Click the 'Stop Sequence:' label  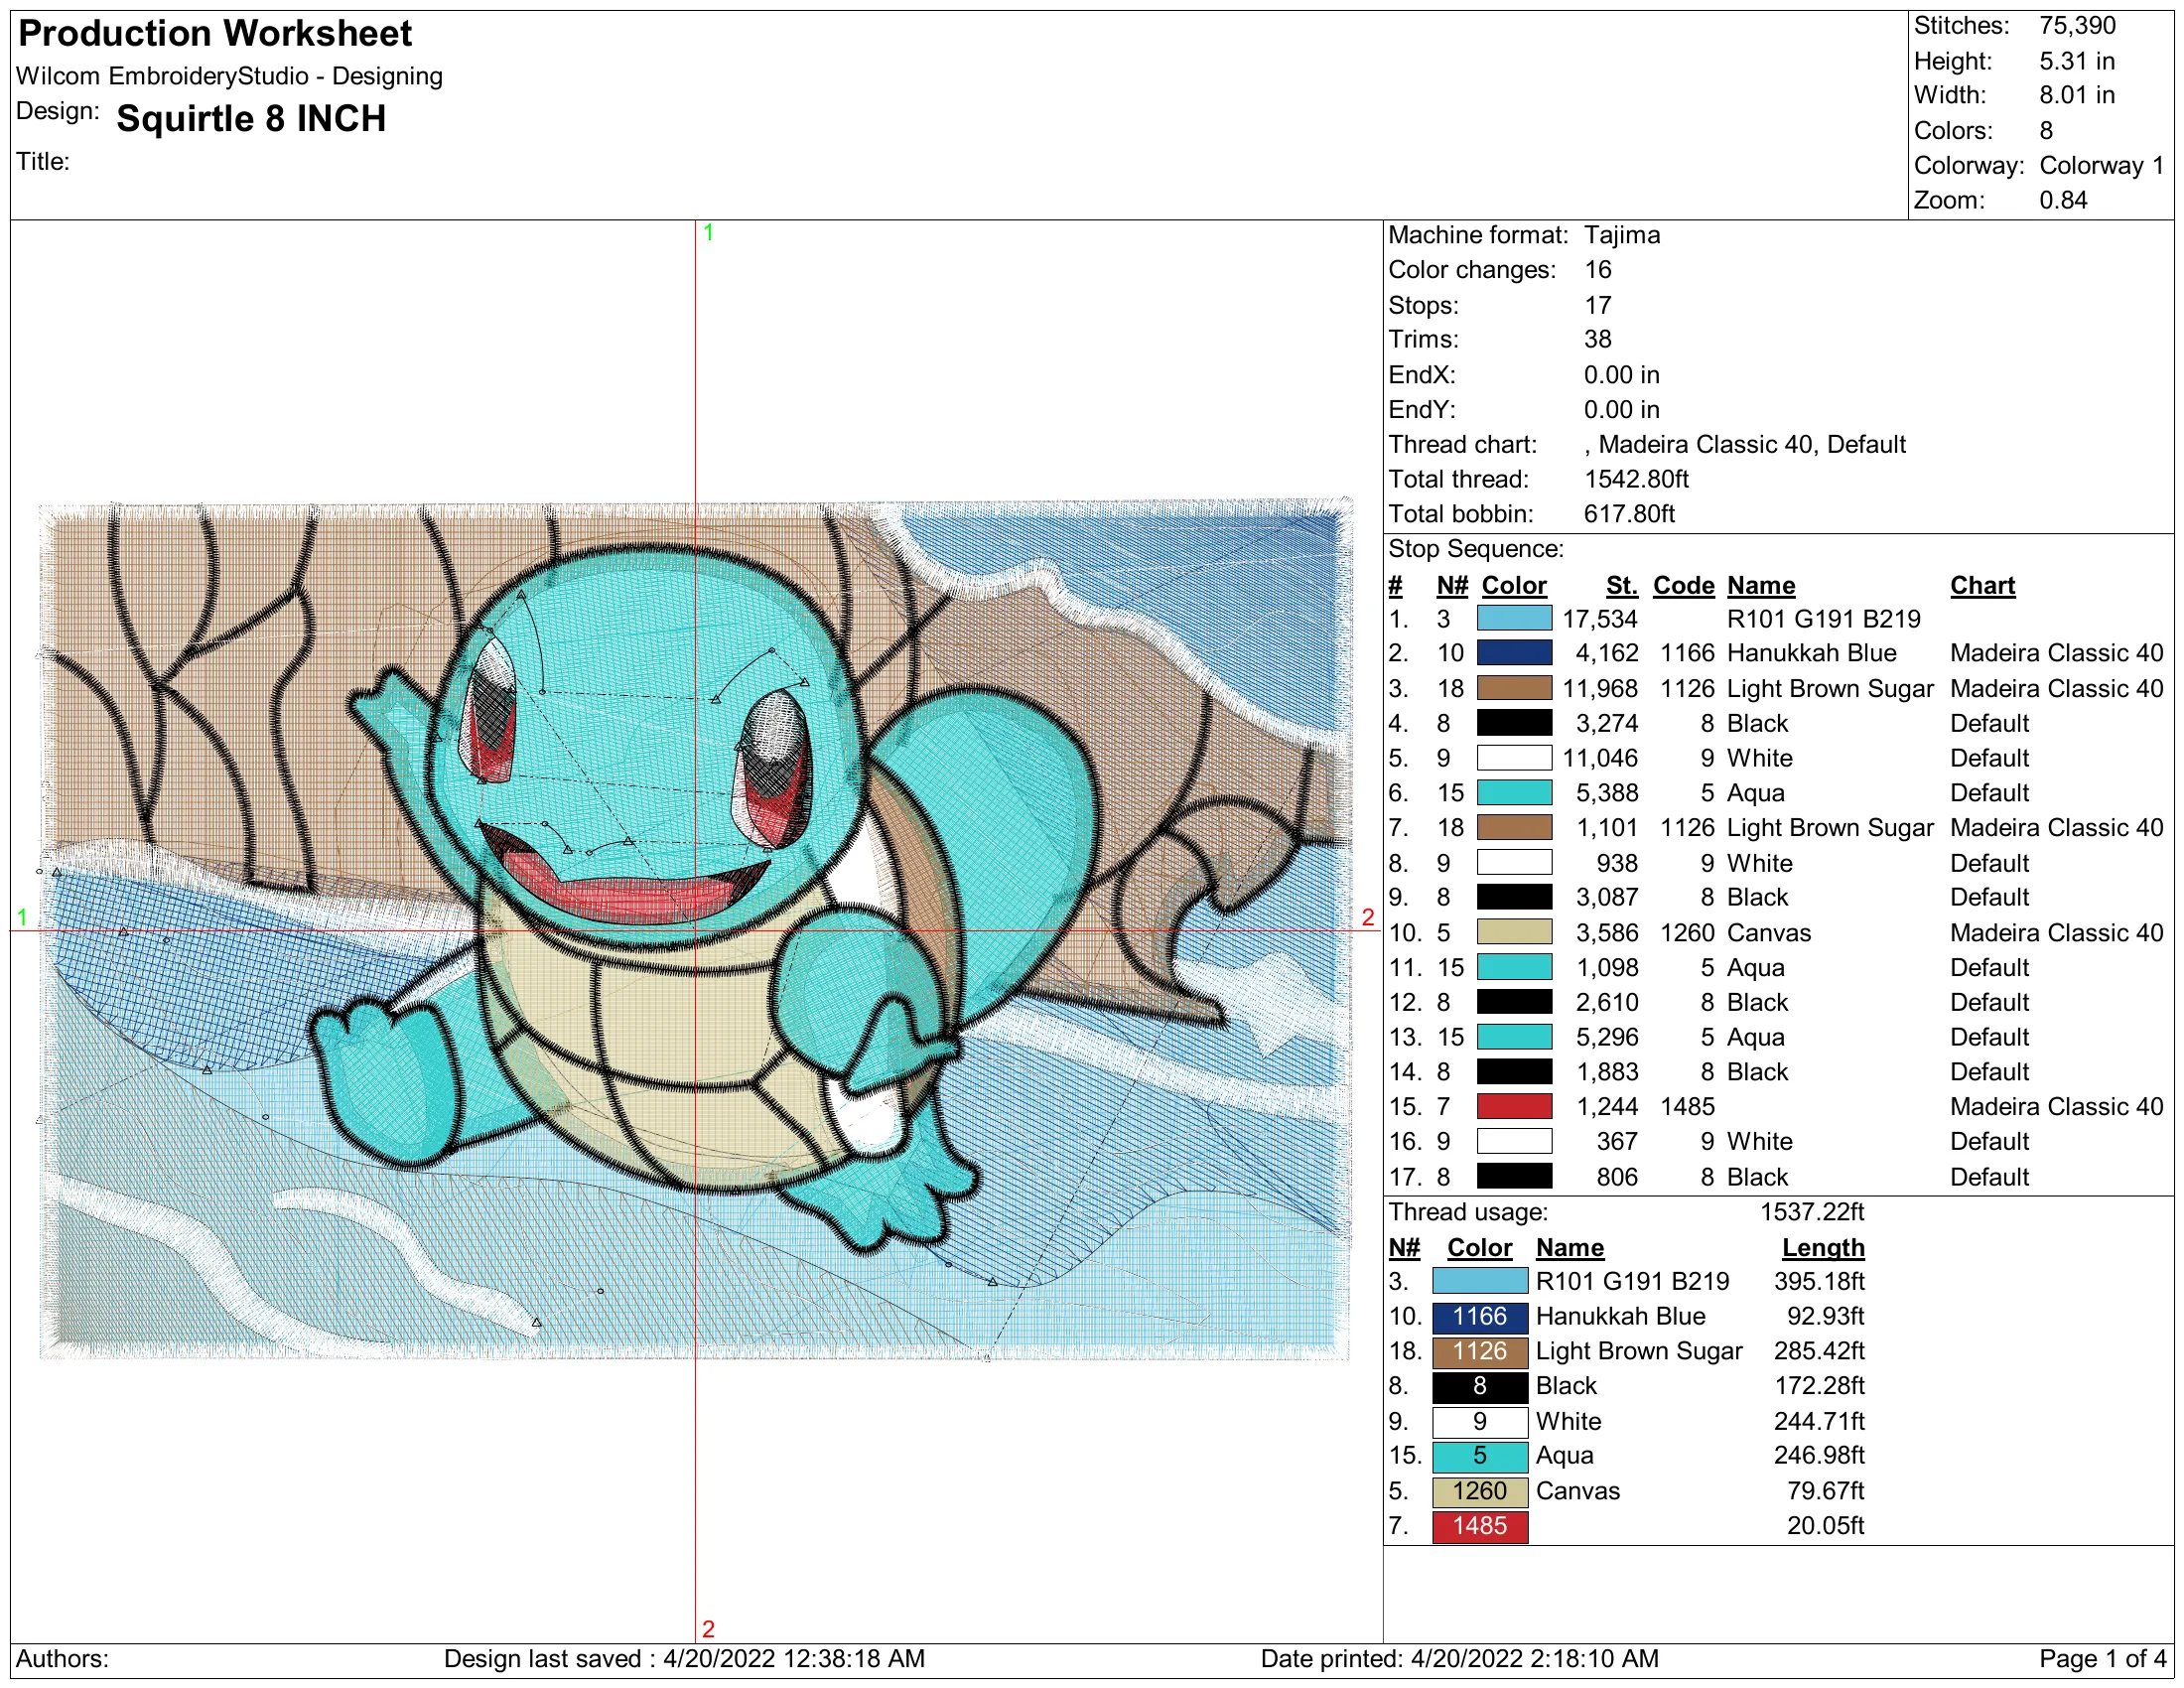coord(1476,549)
